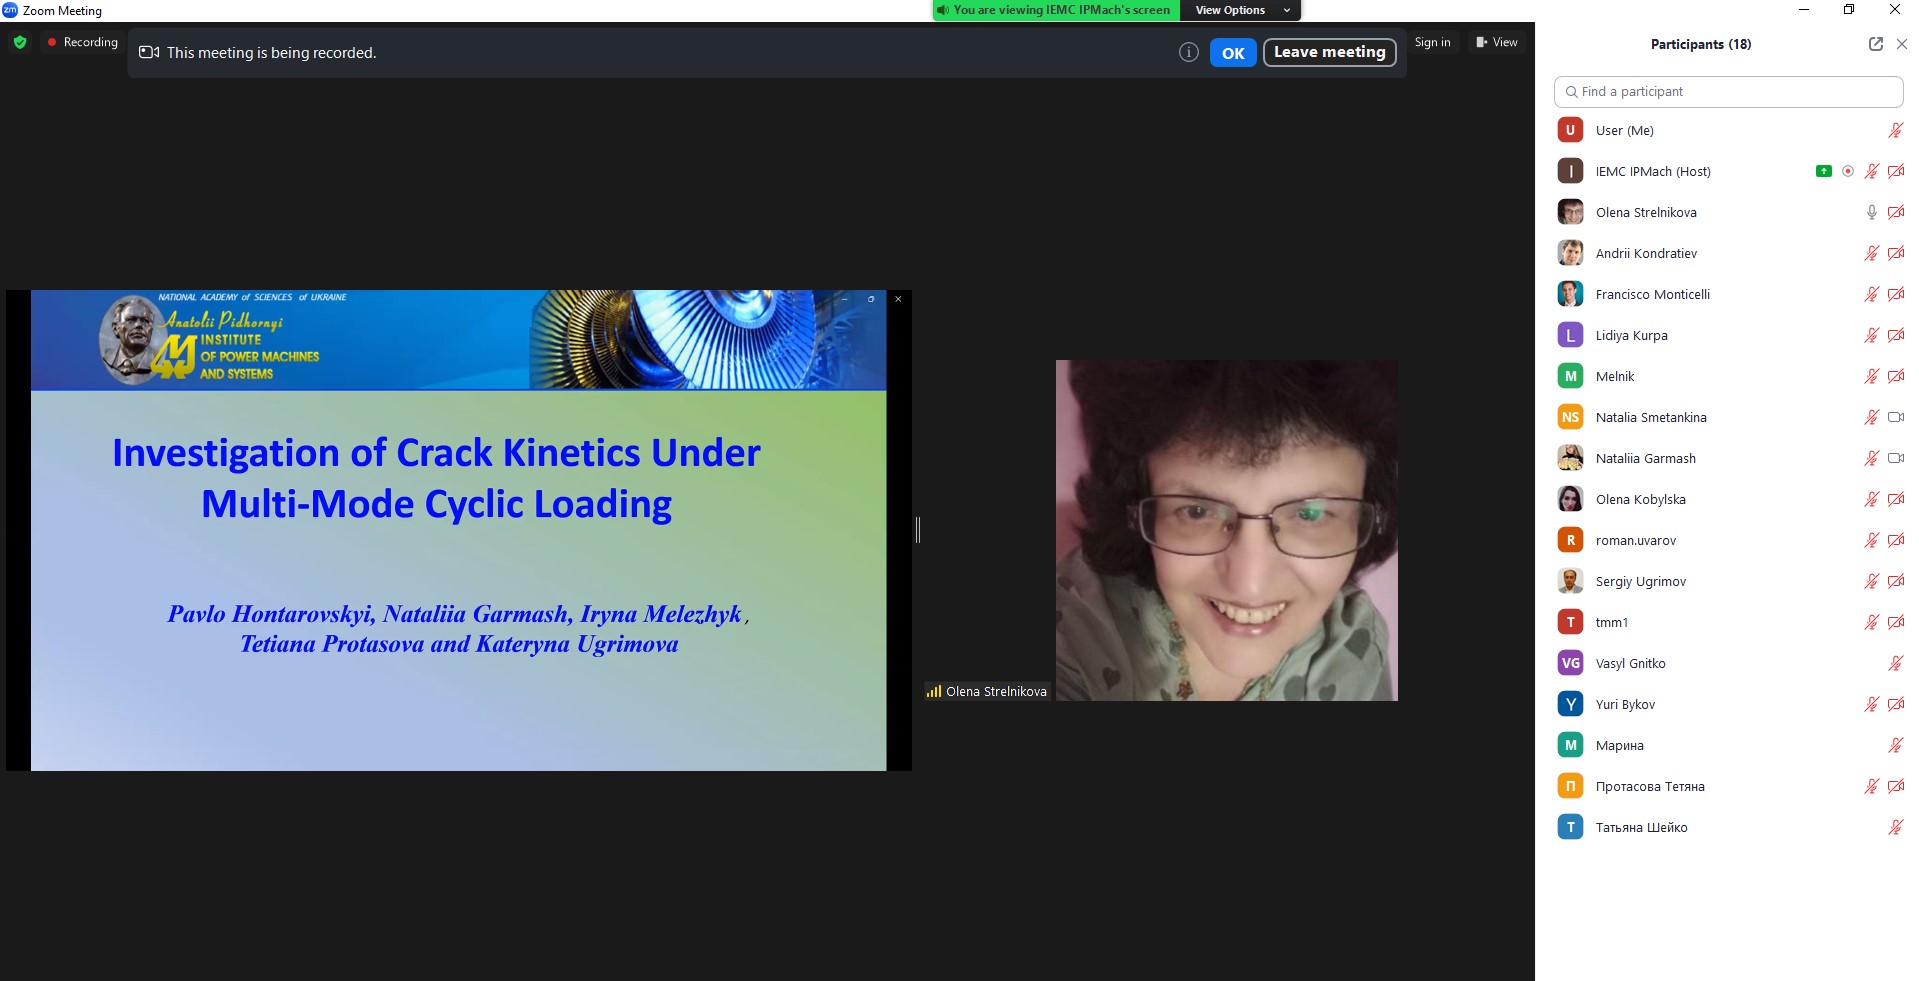Select Andrii Kondratiev in participants list
This screenshot has height=981, width=1919.
[1646, 253]
